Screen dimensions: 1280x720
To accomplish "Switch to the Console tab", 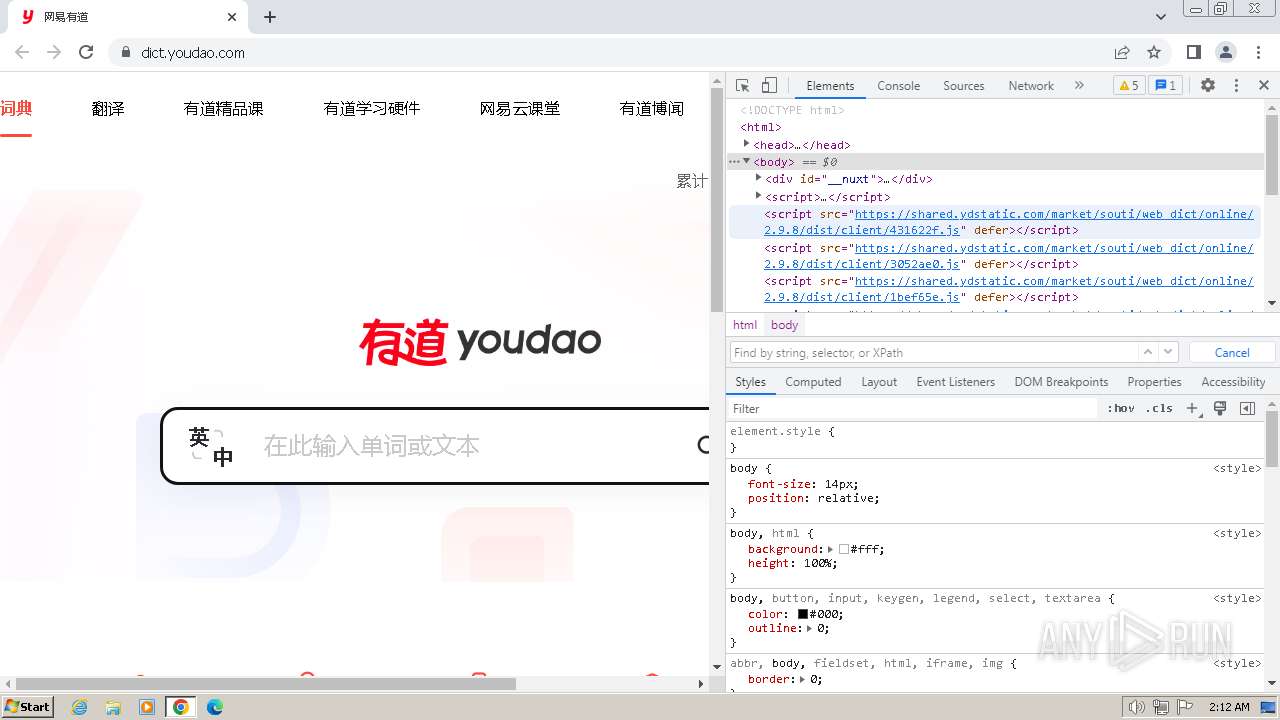I will pyautogui.click(x=898, y=86).
